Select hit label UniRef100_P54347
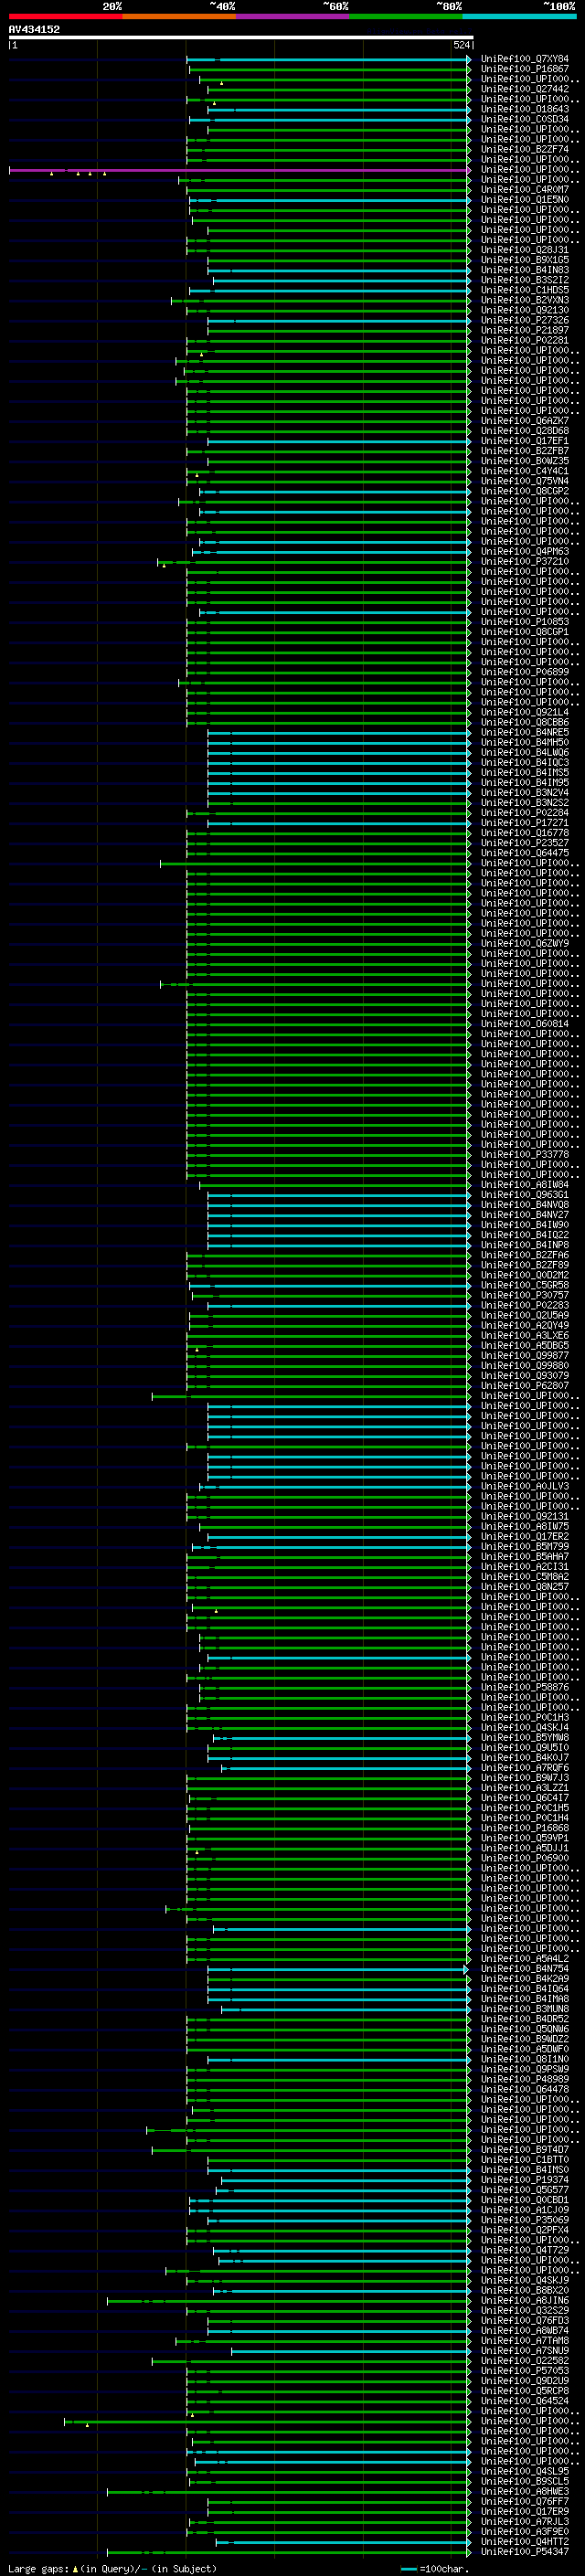Image resolution: width=585 pixels, height=2576 pixels. coord(525,2552)
